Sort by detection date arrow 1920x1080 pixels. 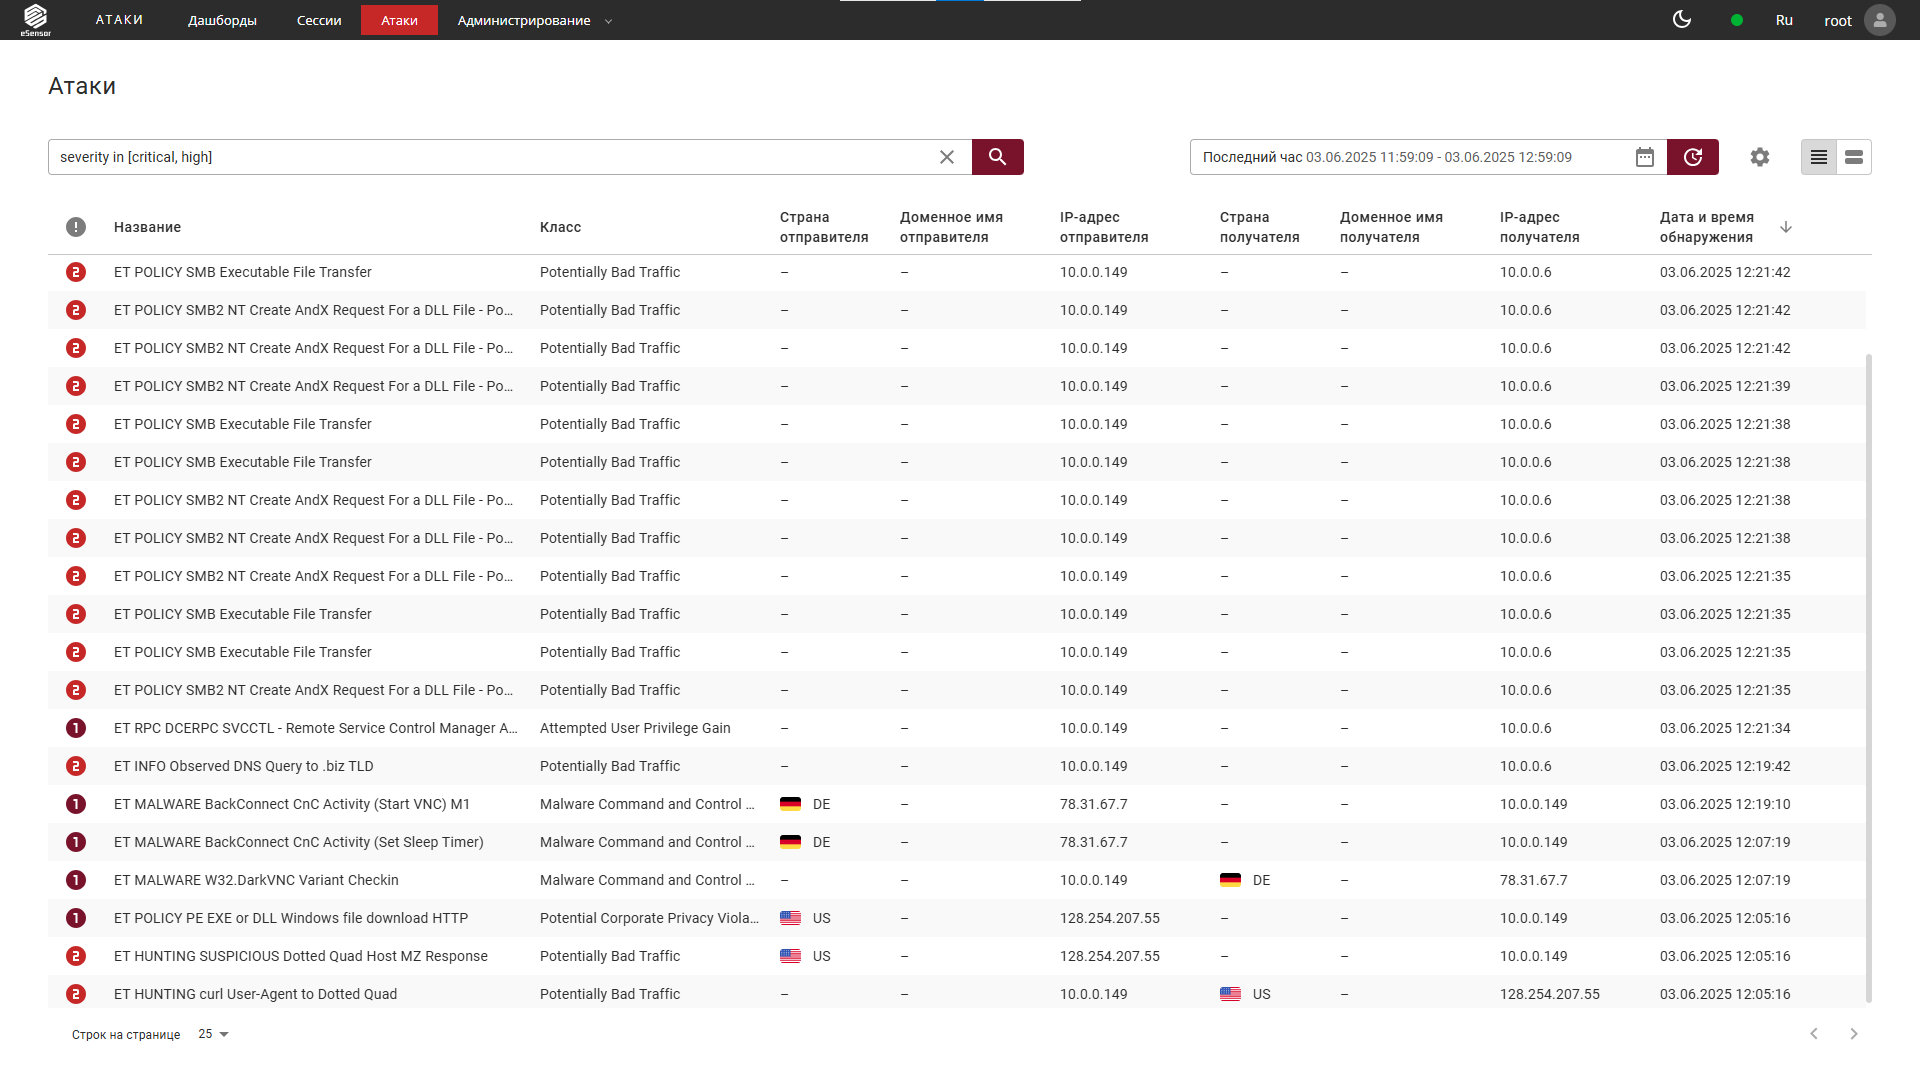(1786, 227)
